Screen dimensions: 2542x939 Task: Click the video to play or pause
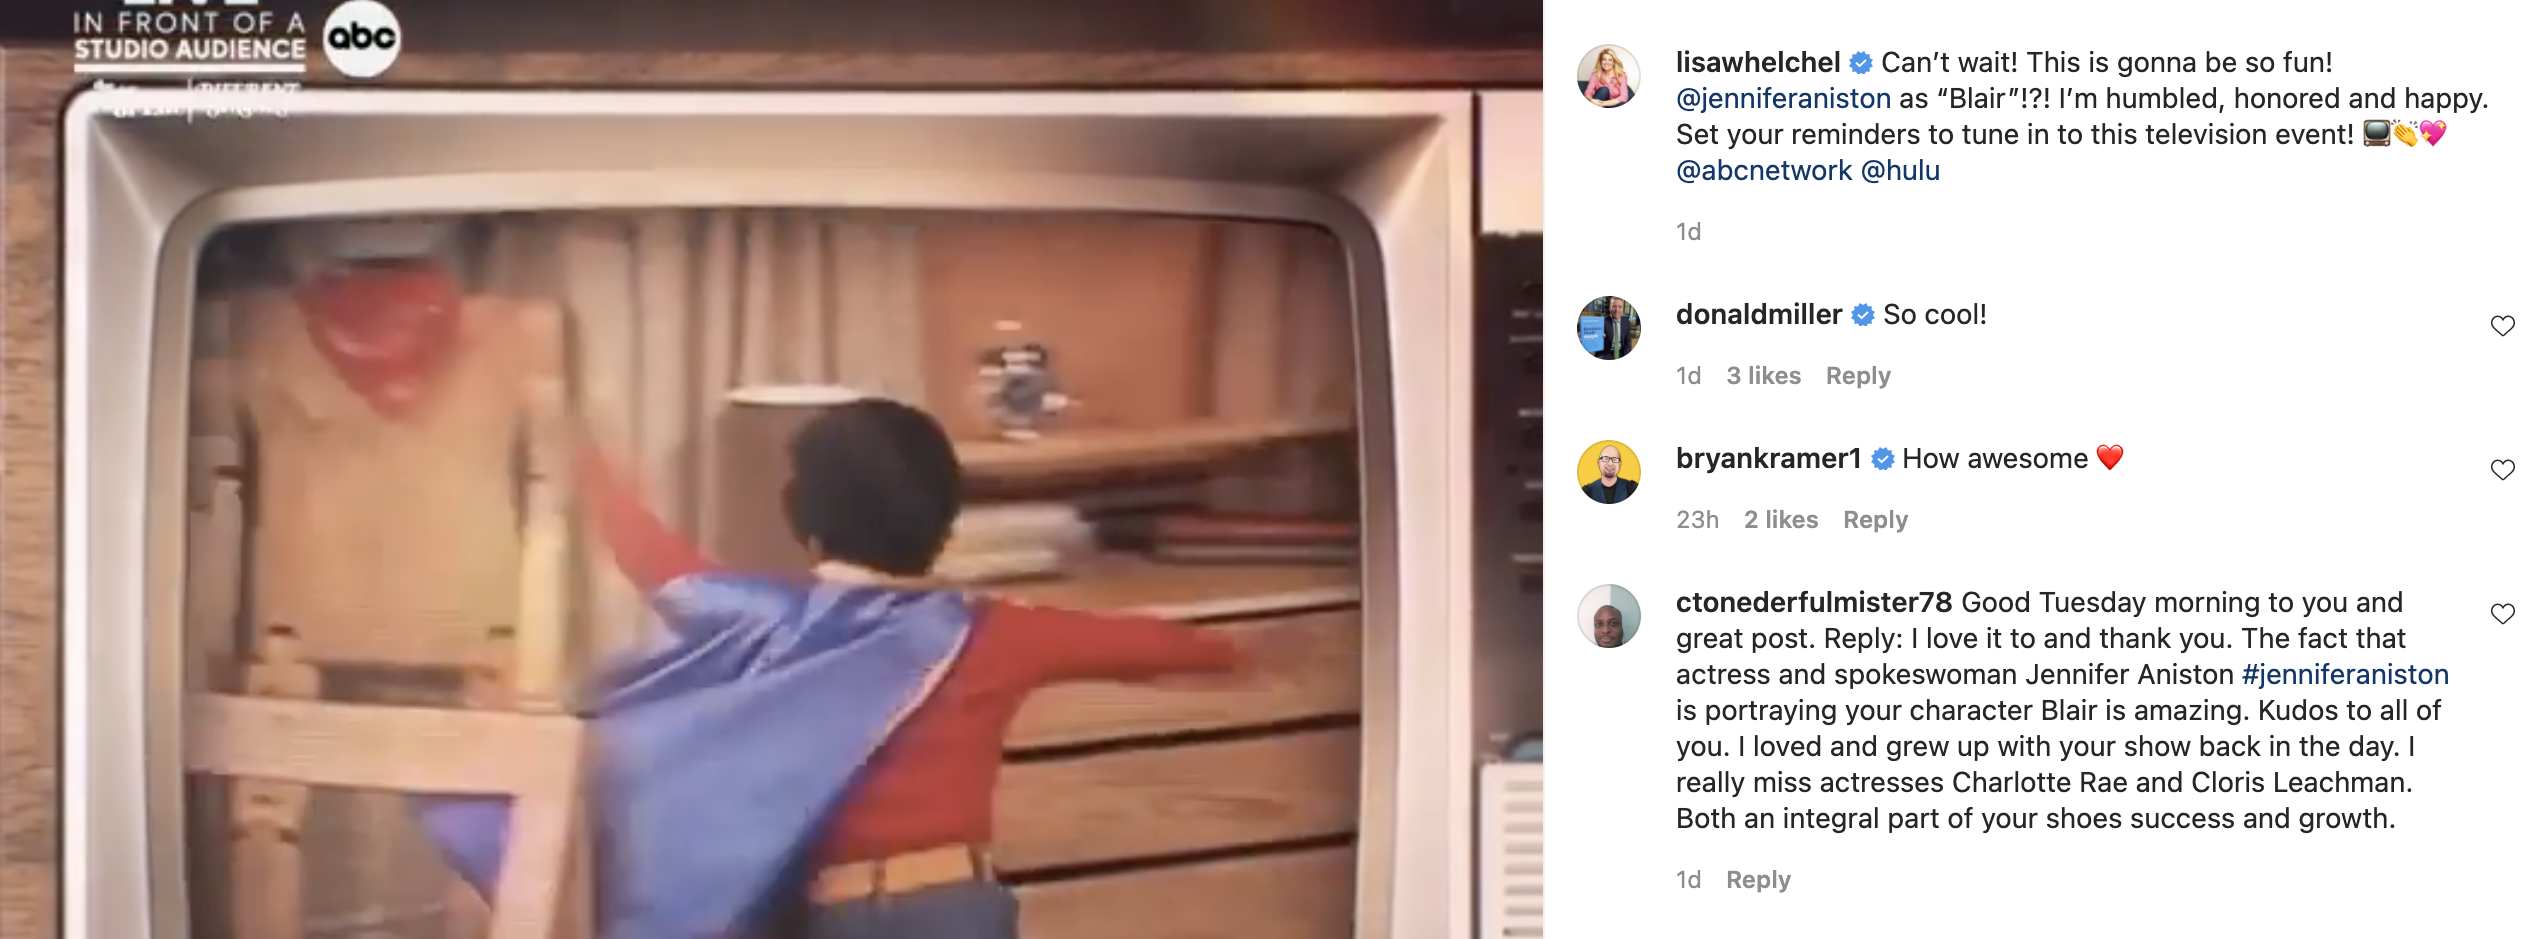[771, 470]
